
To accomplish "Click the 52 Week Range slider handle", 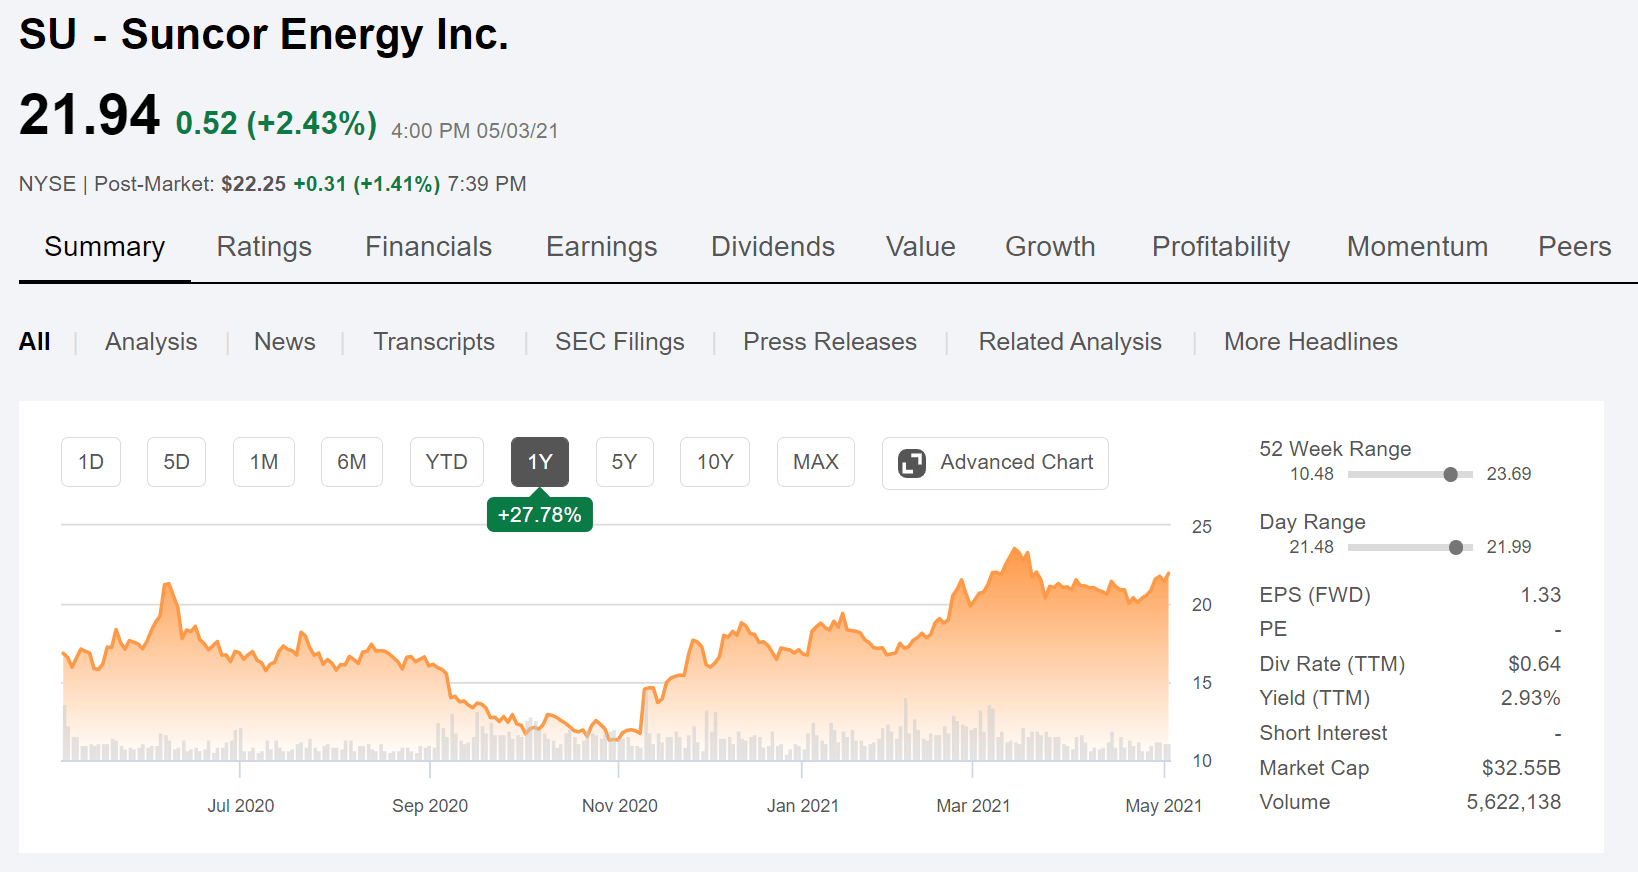I will click(x=1449, y=475).
